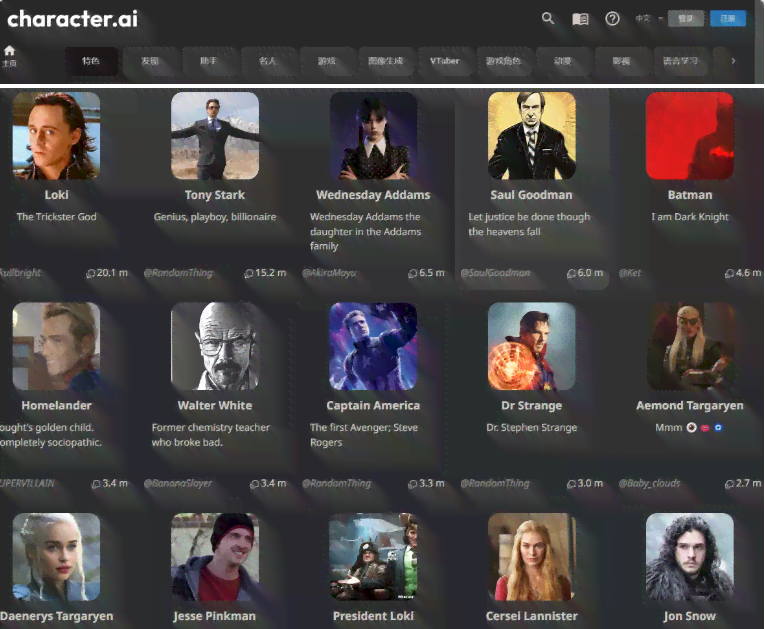
Task: Click the "Dr. Stephen Strange" description
Action: tap(532, 427)
